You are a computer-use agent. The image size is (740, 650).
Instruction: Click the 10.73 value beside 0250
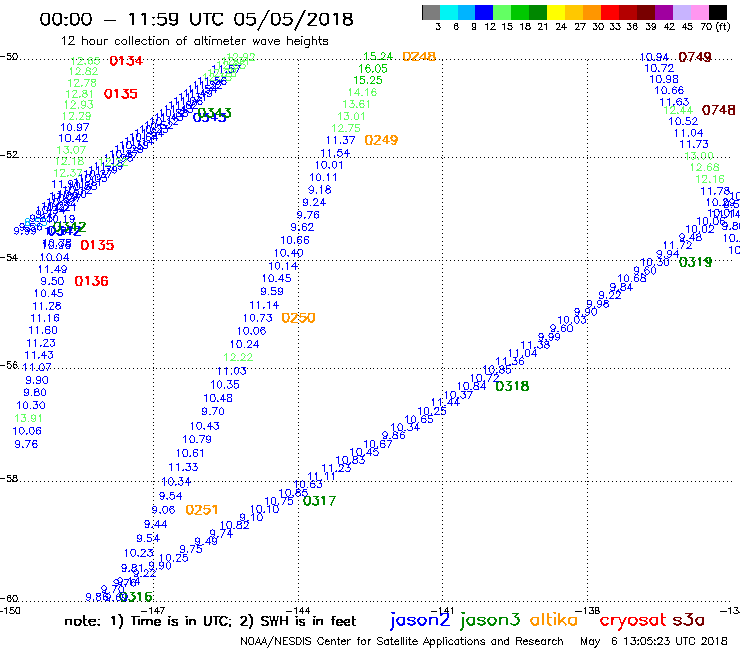[258, 318]
